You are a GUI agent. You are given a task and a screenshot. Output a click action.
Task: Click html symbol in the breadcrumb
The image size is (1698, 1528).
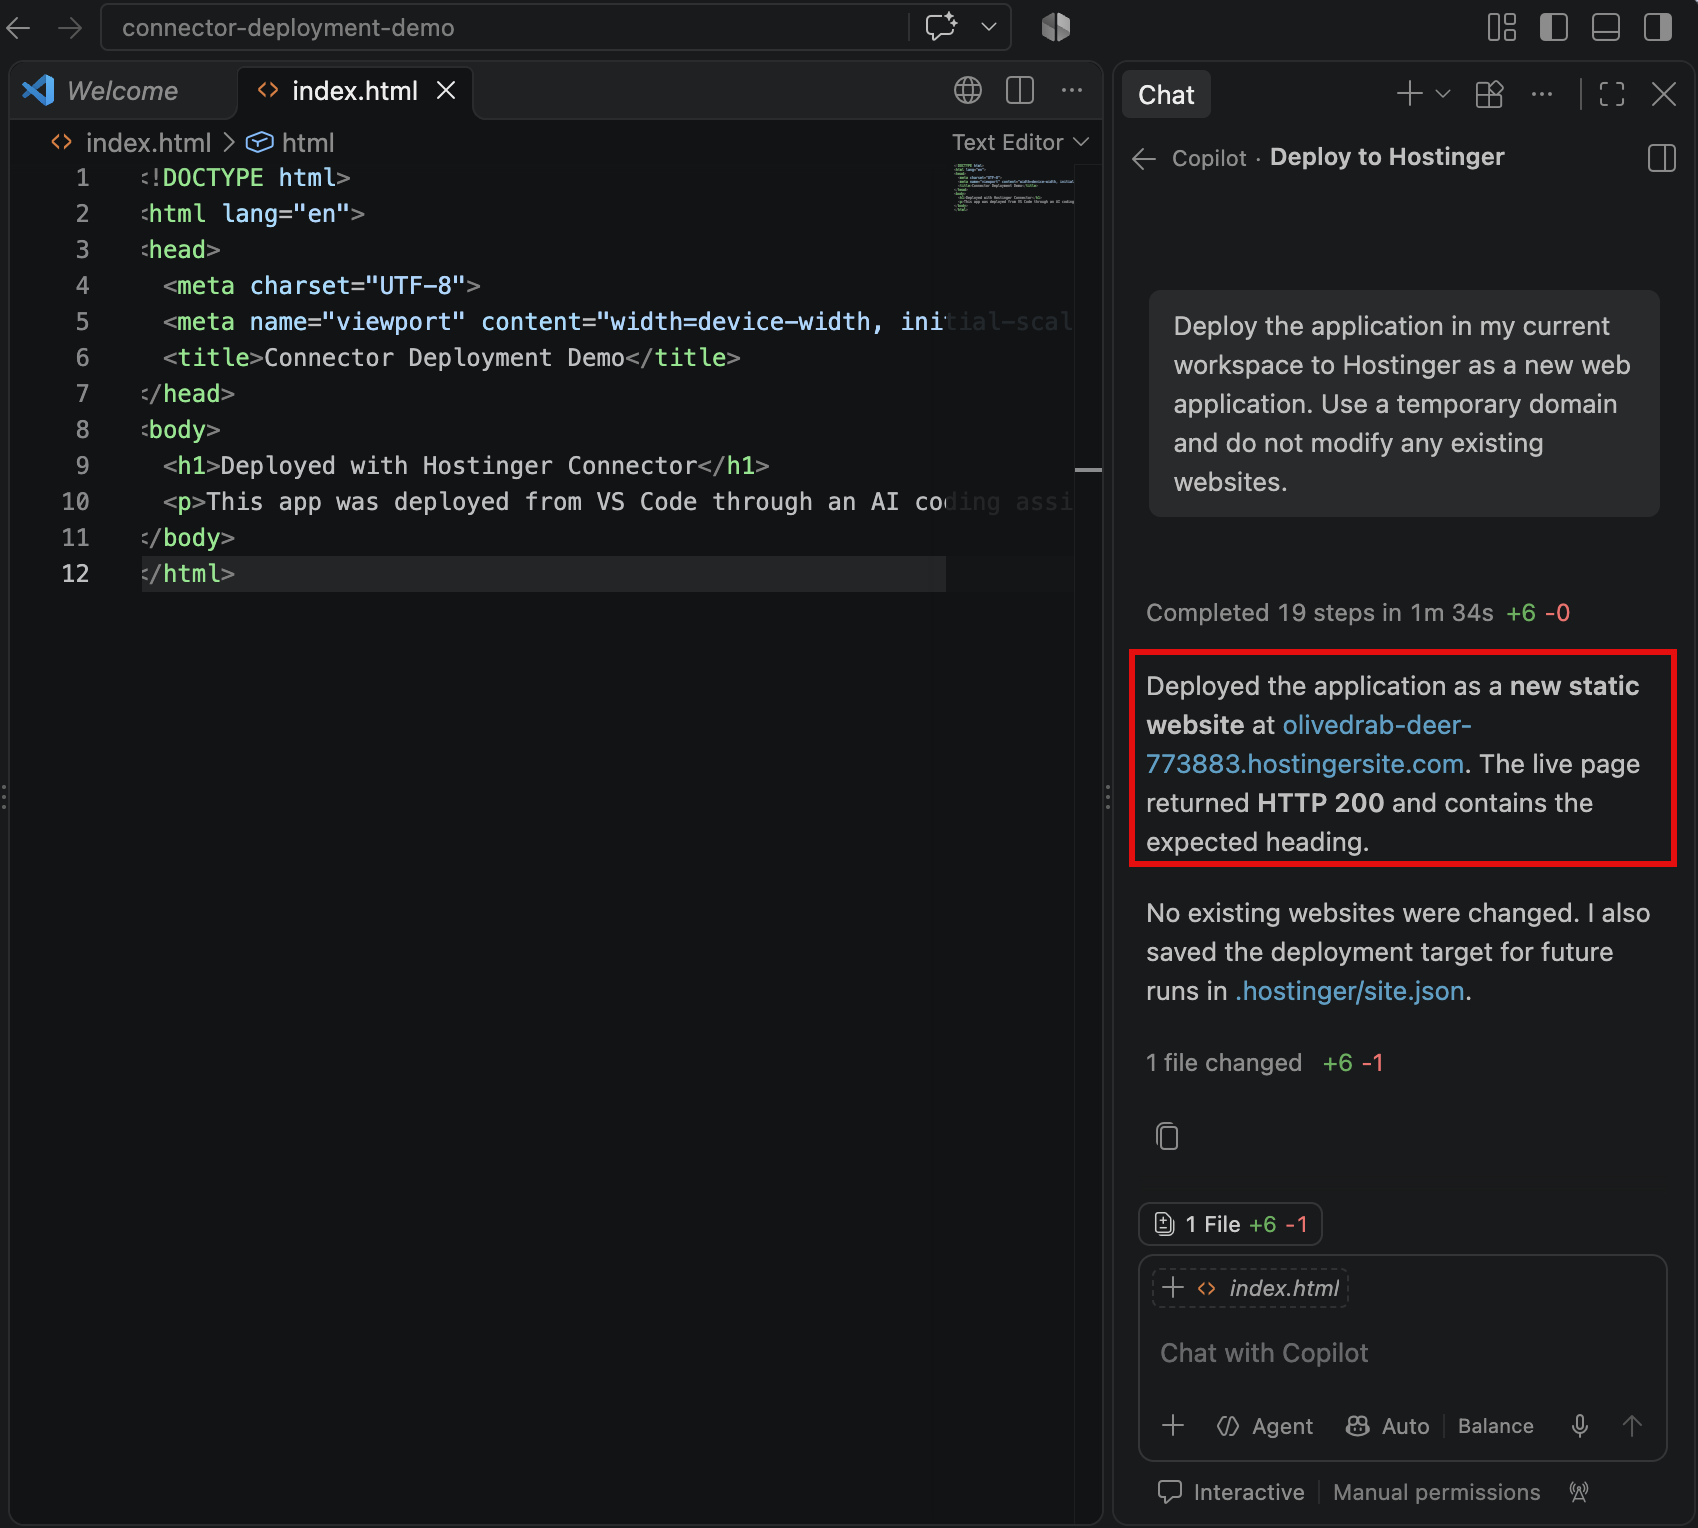point(290,143)
